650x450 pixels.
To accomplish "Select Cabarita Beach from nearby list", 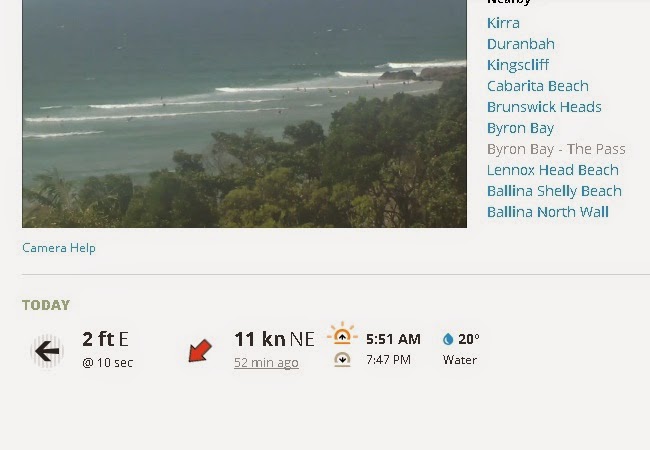I will (x=538, y=86).
